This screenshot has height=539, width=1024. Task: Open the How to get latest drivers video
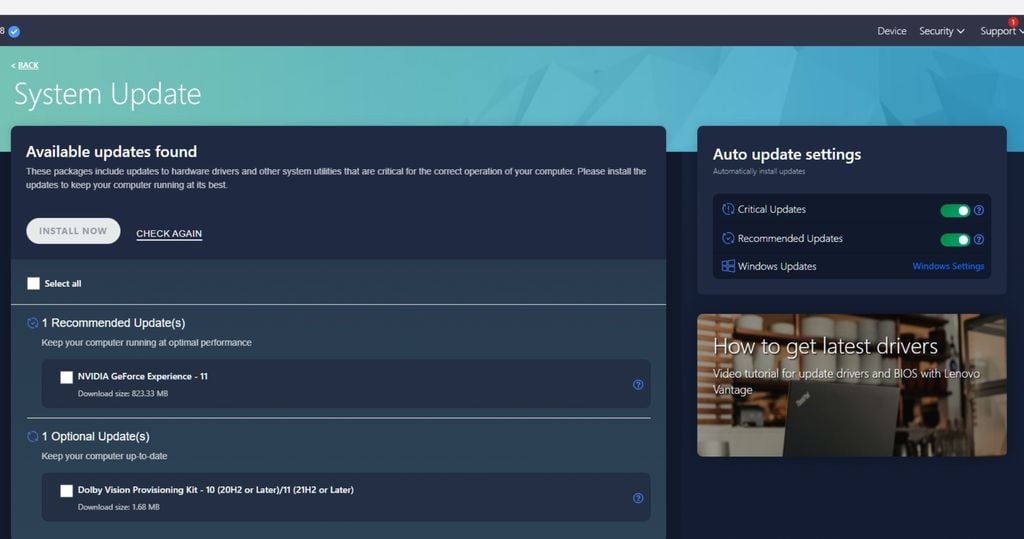click(851, 385)
